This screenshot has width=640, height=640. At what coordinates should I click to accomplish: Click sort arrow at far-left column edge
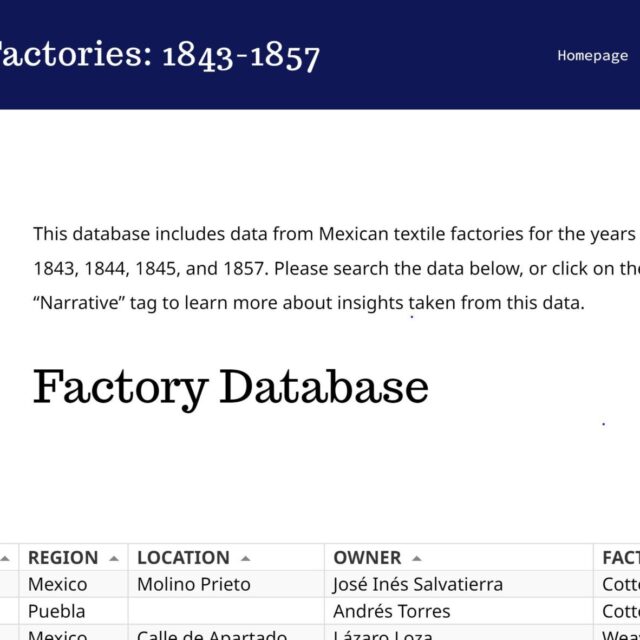pos(6,558)
